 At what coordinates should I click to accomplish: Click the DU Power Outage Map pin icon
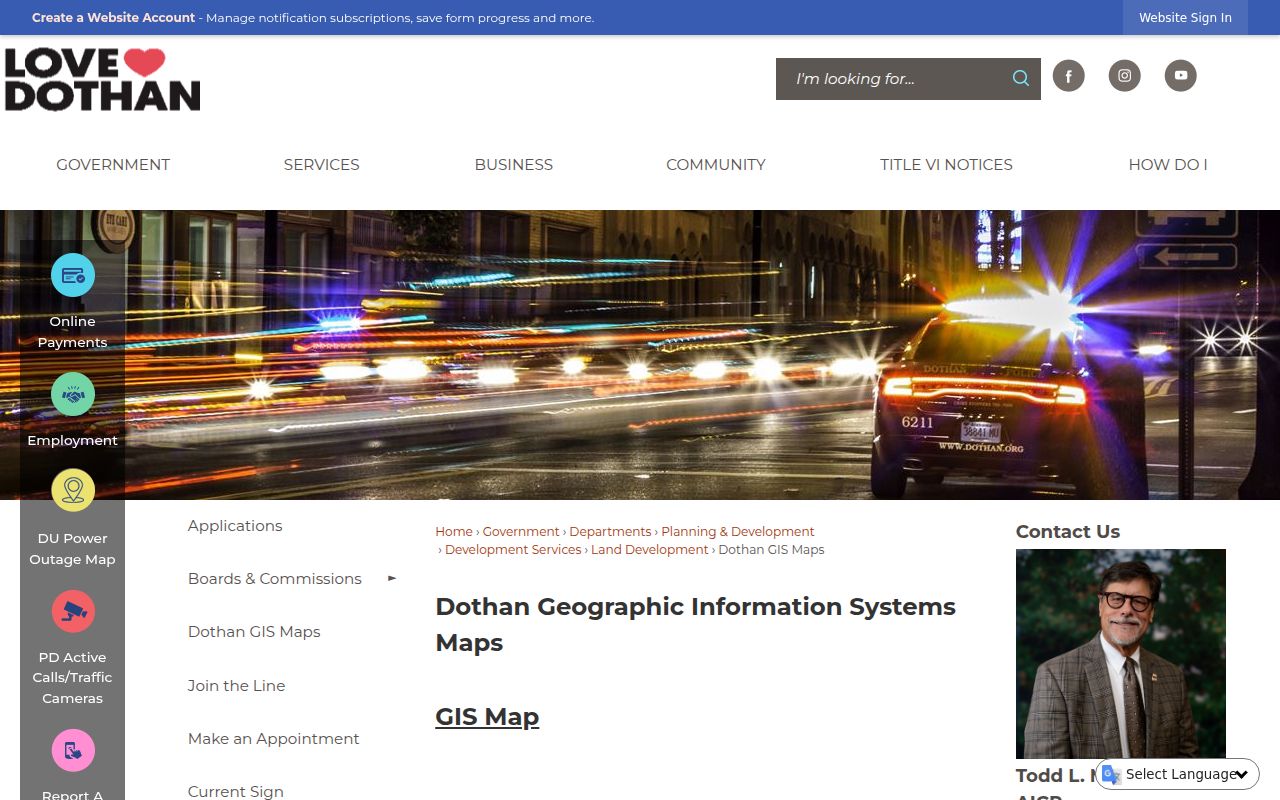point(73,490)
